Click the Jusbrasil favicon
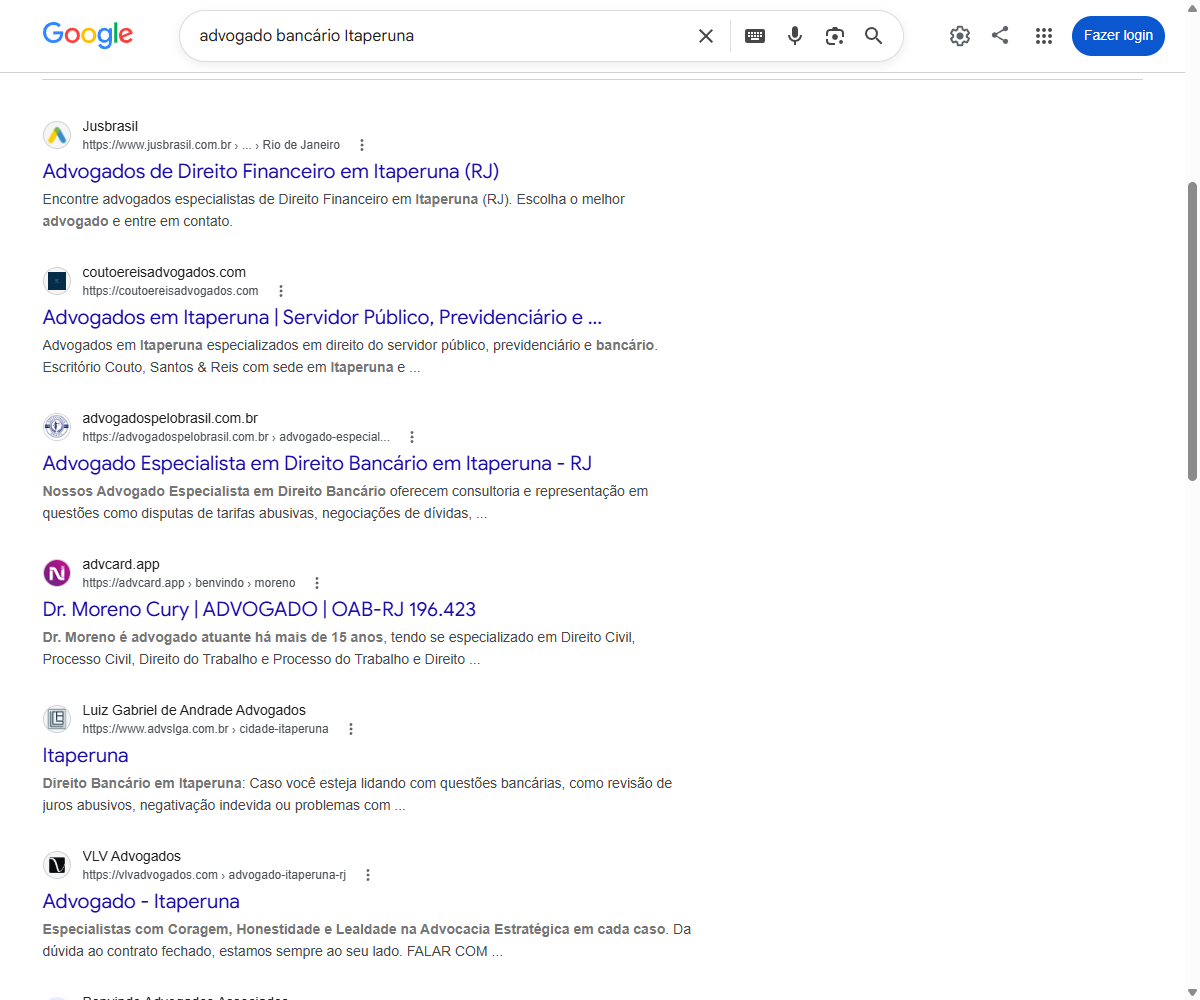This screenshot has height=1000, width=1200. click(57, 135)
